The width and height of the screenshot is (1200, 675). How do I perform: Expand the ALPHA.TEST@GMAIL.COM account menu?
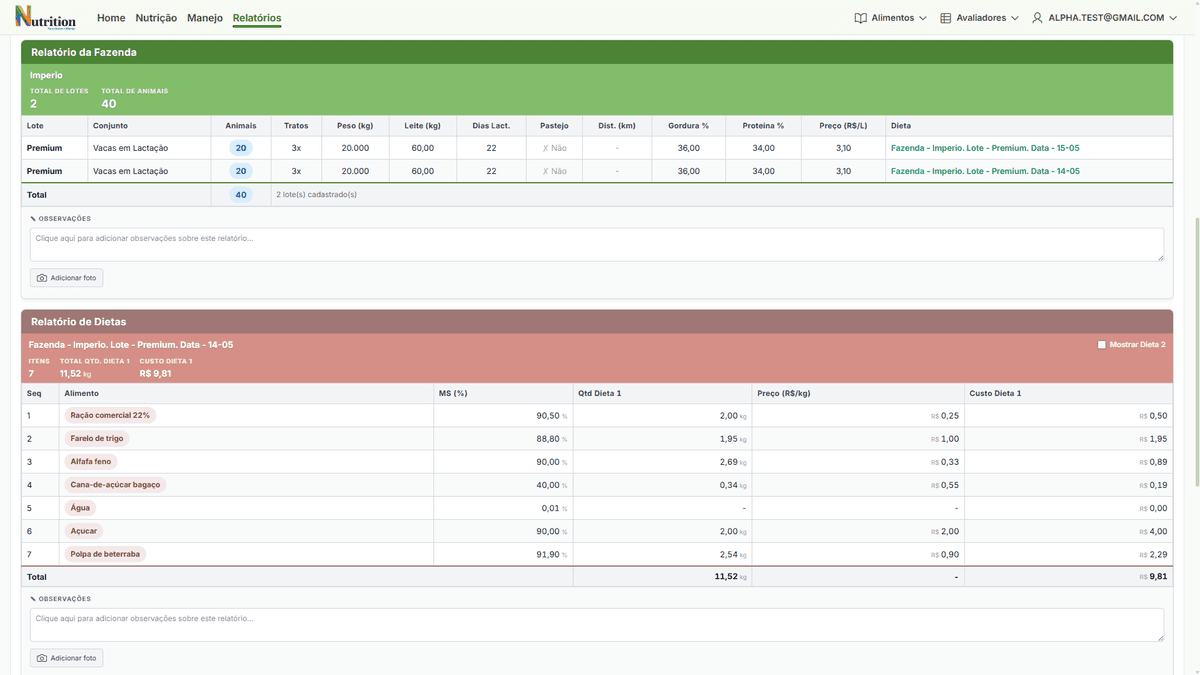(x=1104, y=18)
